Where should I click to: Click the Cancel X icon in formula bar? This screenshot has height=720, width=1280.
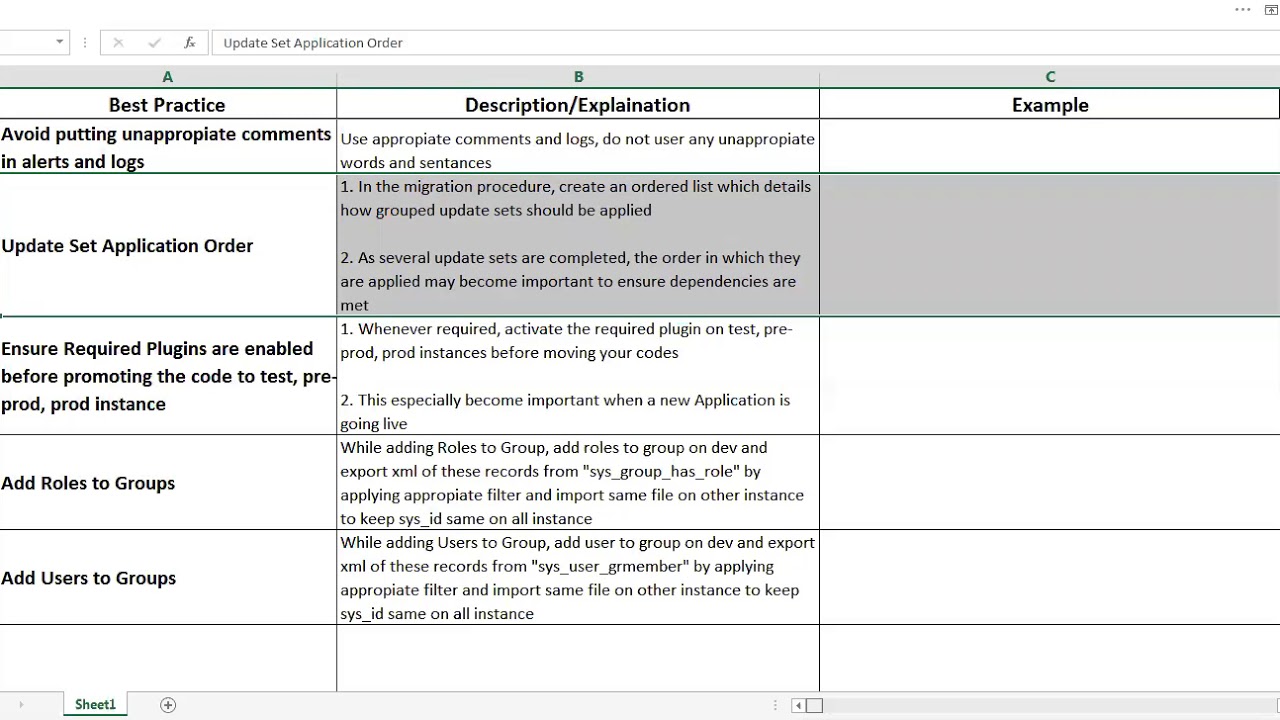pos(118,43)
